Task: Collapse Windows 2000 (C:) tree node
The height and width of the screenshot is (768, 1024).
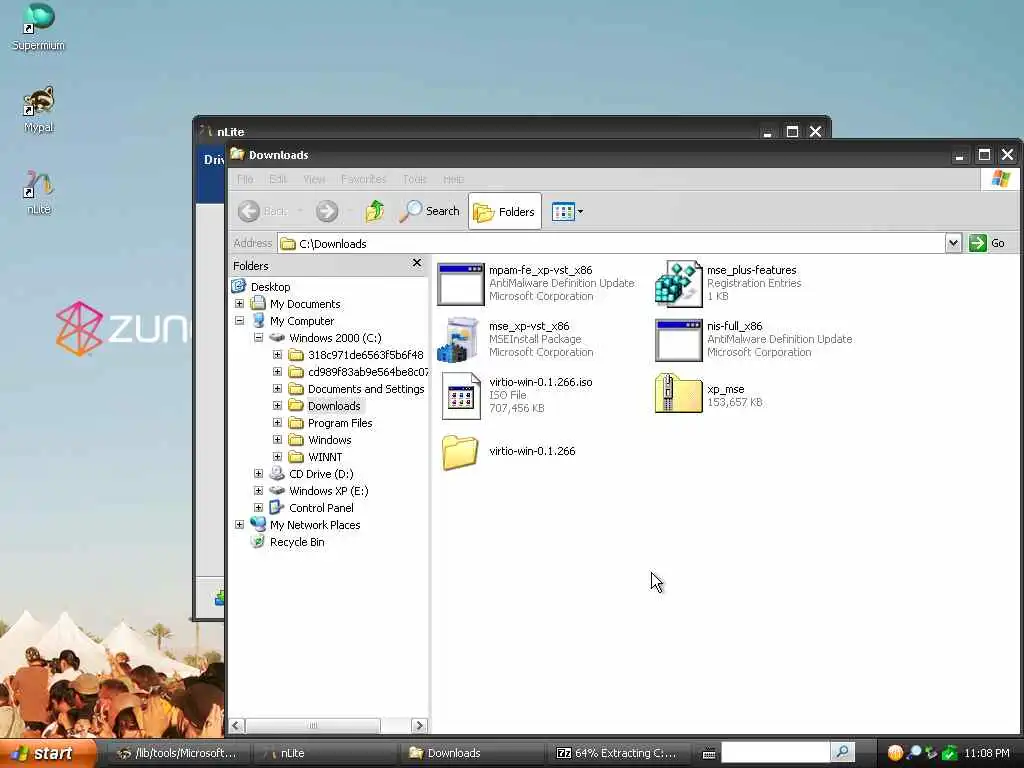Action: 259,338
